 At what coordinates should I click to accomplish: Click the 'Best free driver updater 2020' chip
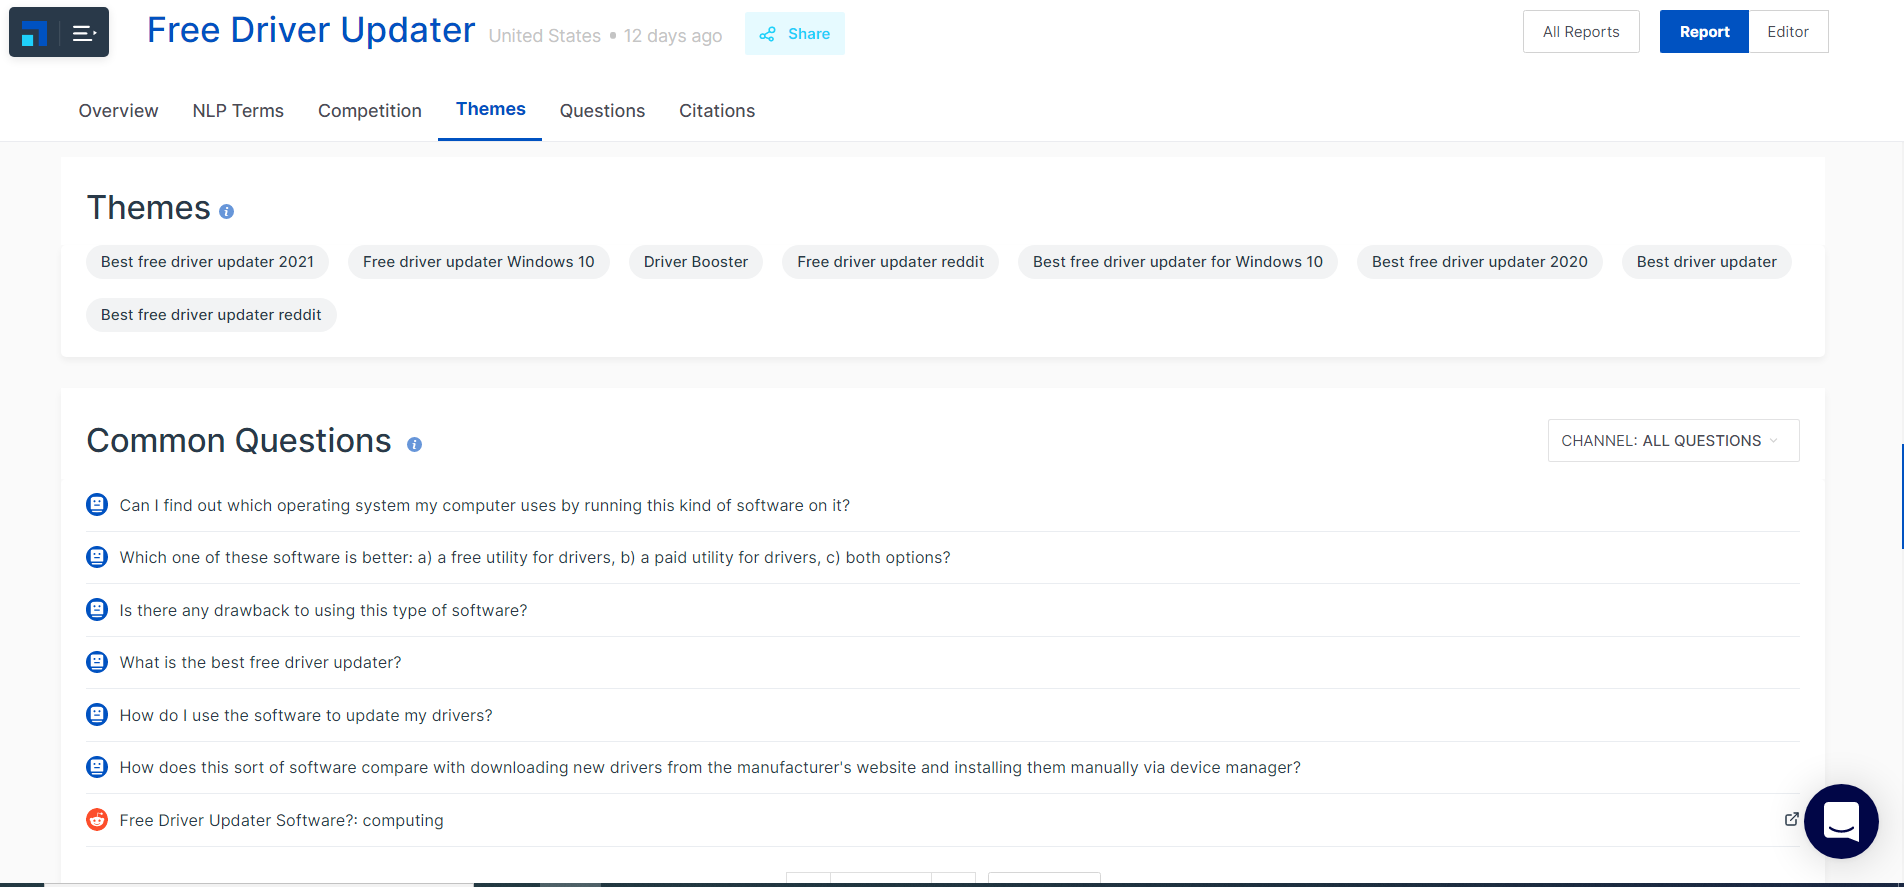pyautogui.click(x=1480, y=262)
